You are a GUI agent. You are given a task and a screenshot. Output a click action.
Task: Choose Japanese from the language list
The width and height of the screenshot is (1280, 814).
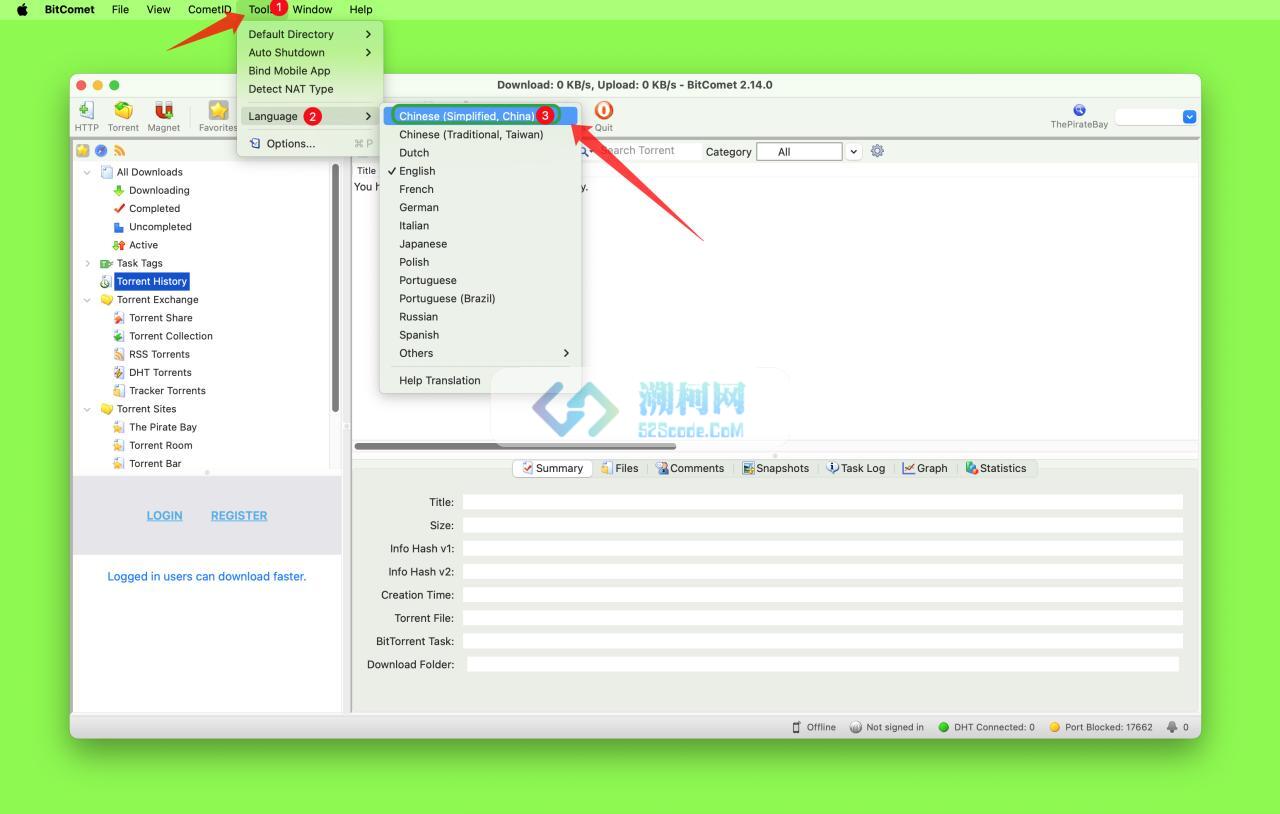coord(480,244)
